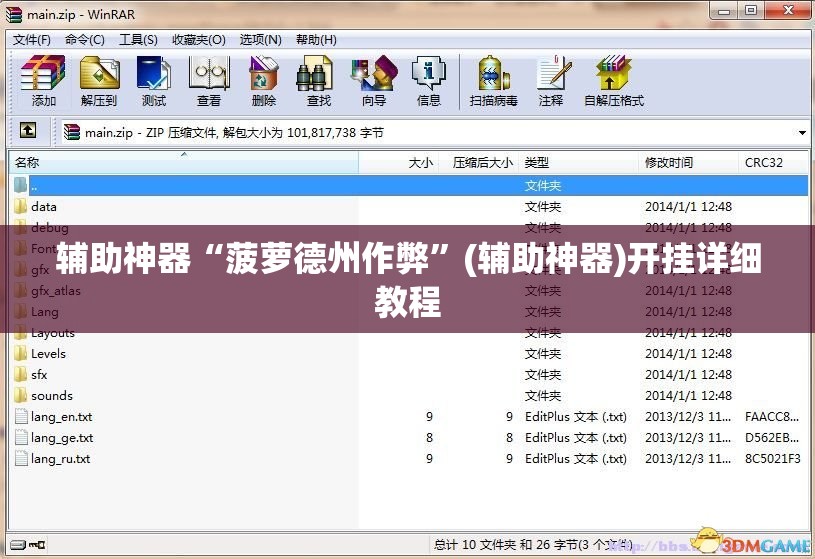Click the sounds folder icon
The width and height of the screenshot is (815, 559).
(20, 396)
